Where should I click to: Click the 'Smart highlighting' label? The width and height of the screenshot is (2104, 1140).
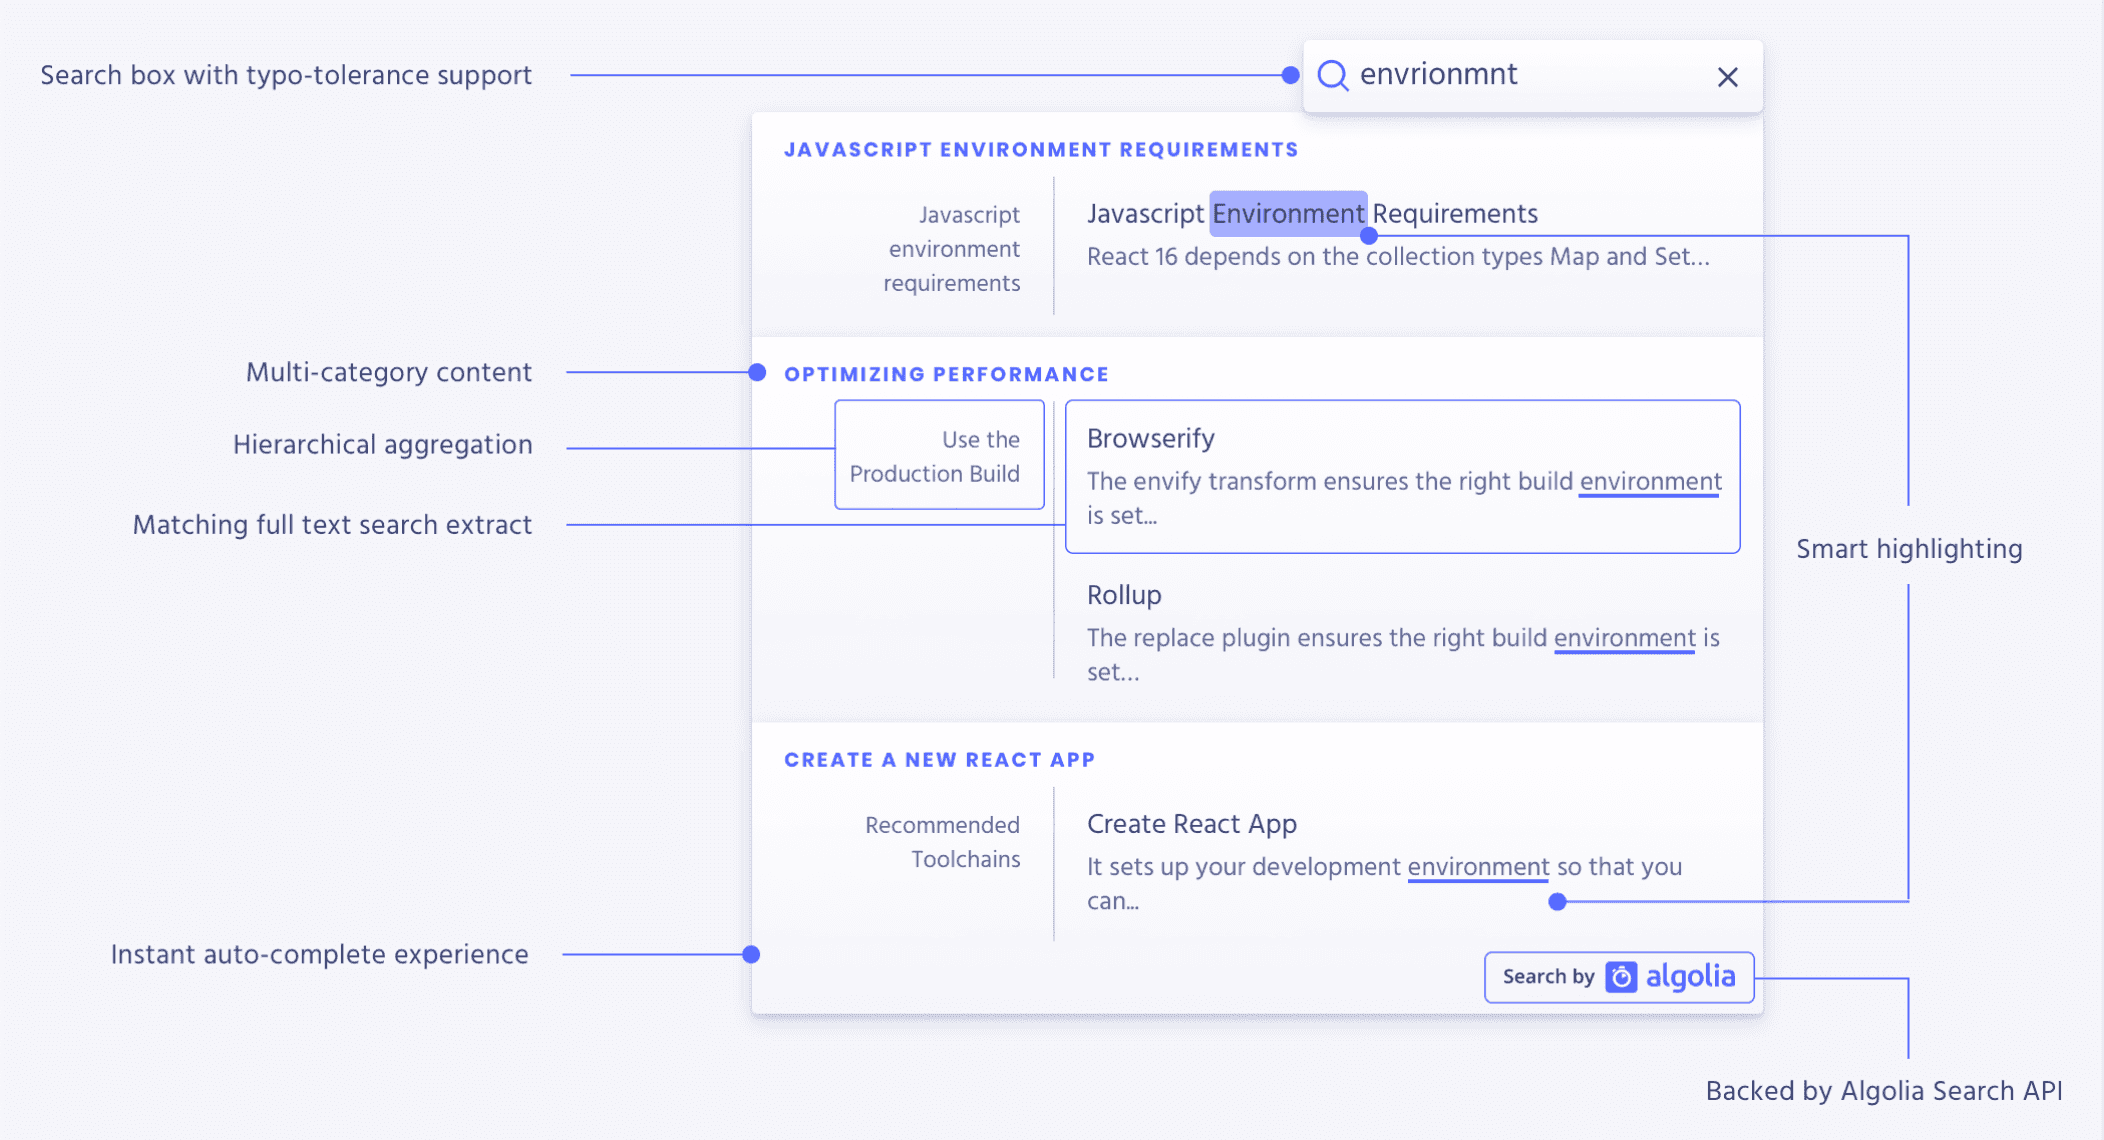pos(1909,549)
